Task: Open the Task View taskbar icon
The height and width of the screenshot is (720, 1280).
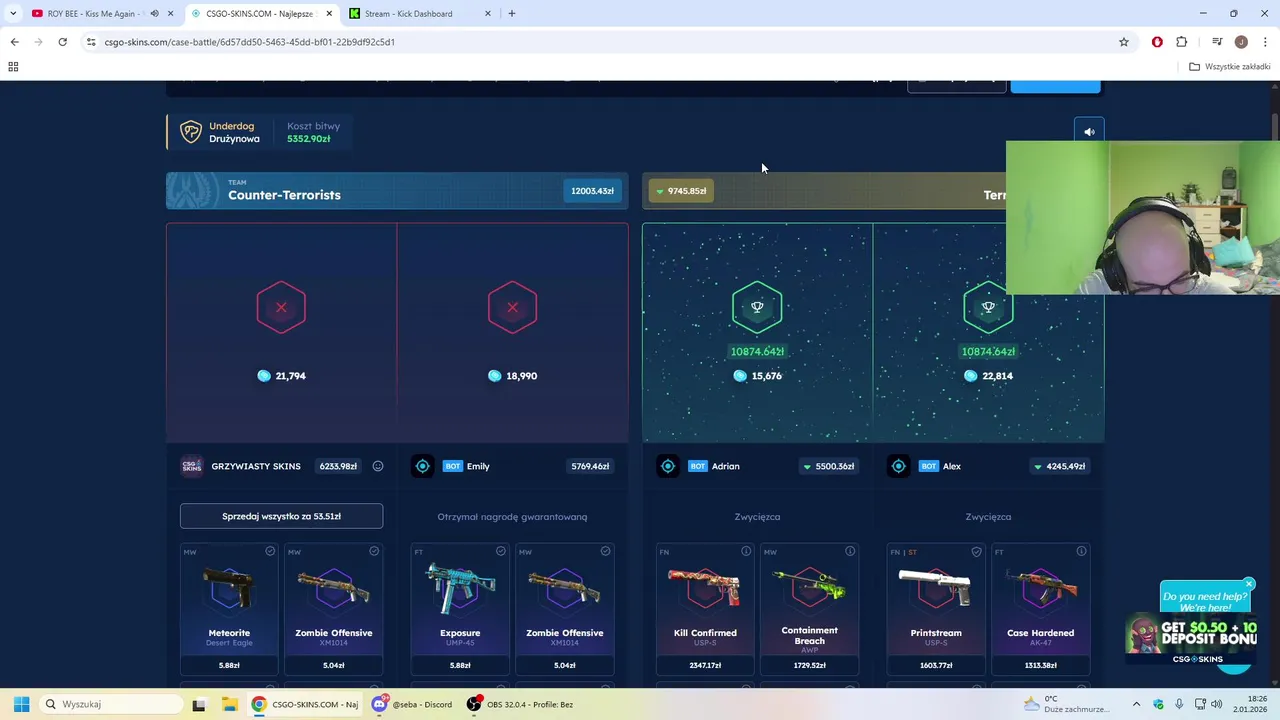Action: pyautogui.click(x=199, y=704)
